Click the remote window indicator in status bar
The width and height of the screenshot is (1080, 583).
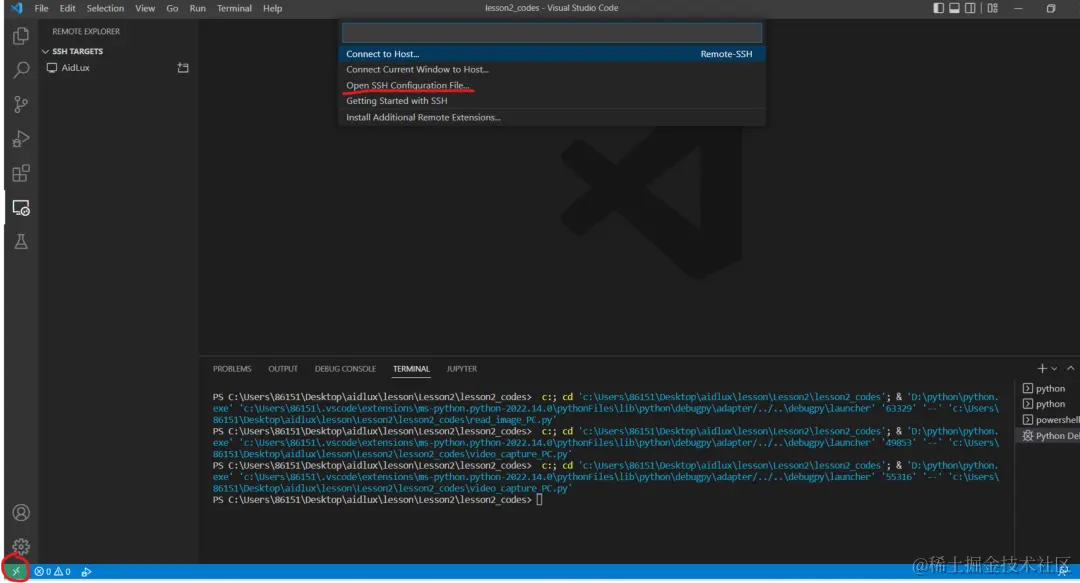point(15,571)
